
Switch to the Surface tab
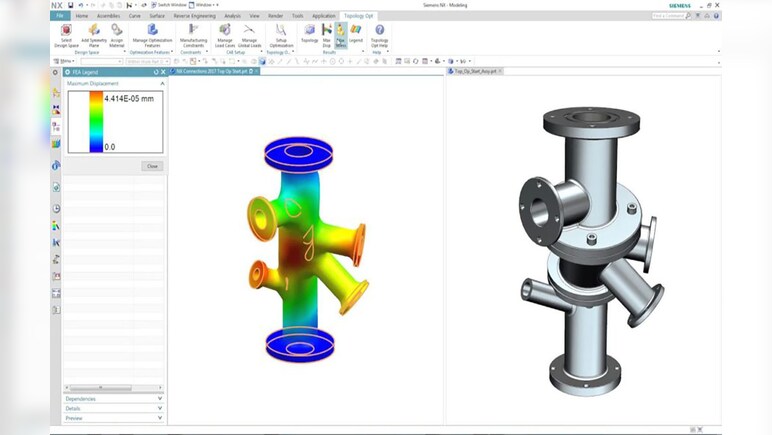(x=157, y=16)
